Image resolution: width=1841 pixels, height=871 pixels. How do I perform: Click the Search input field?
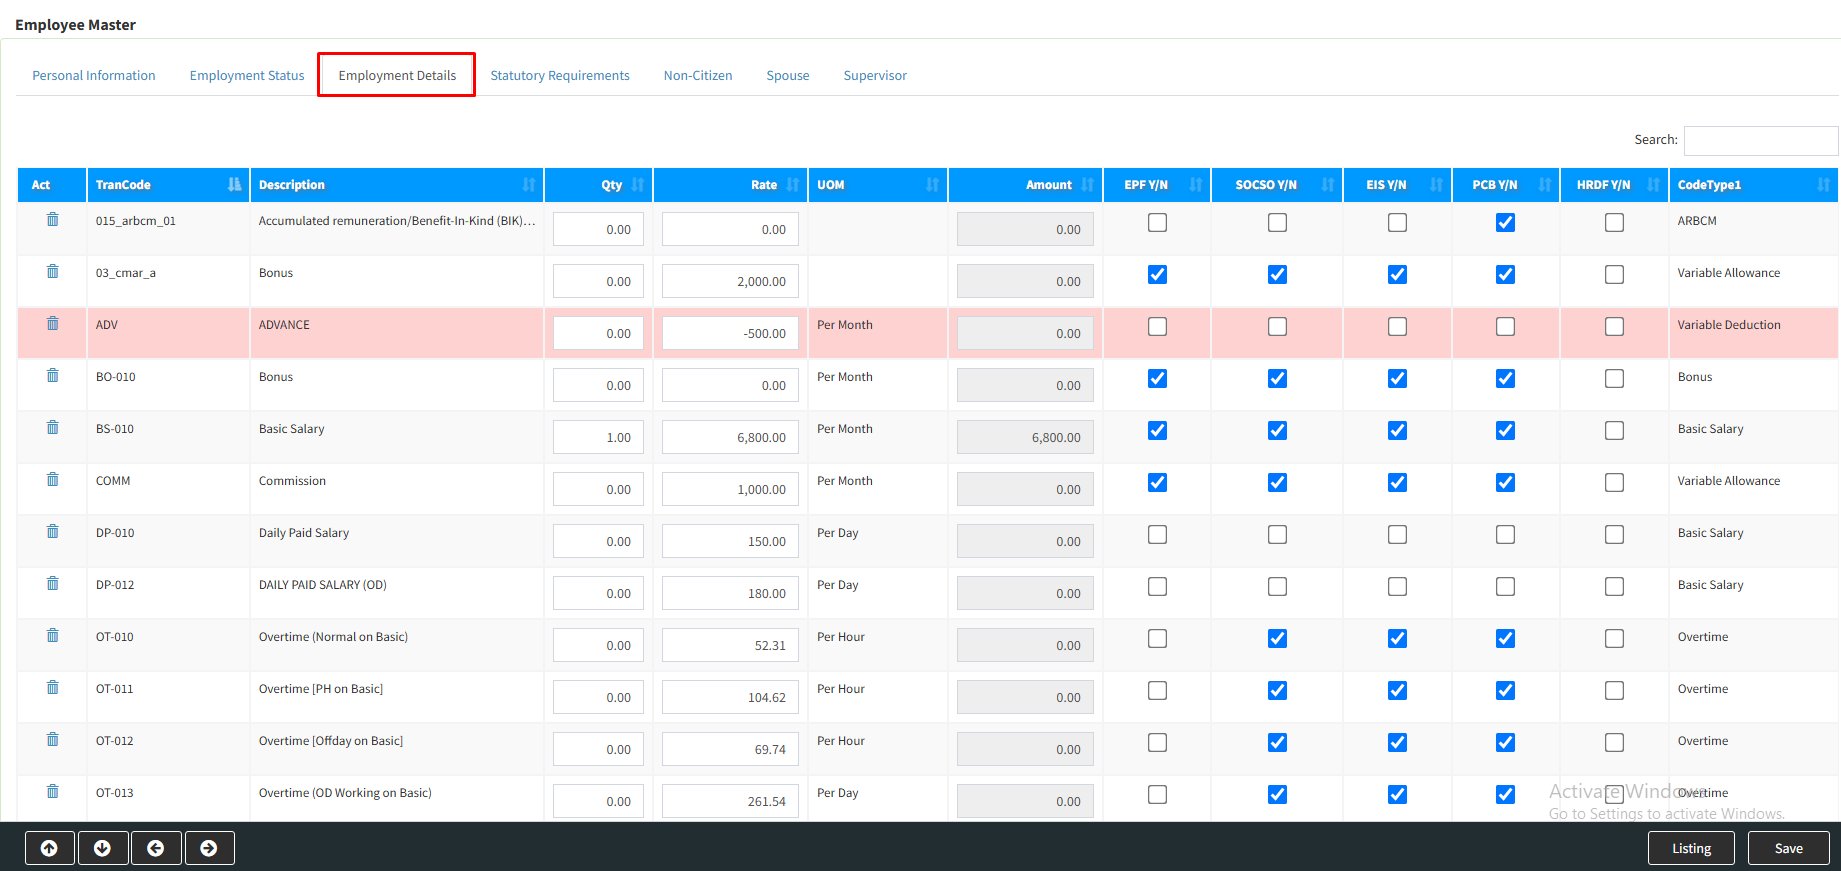click(1760, 141)
